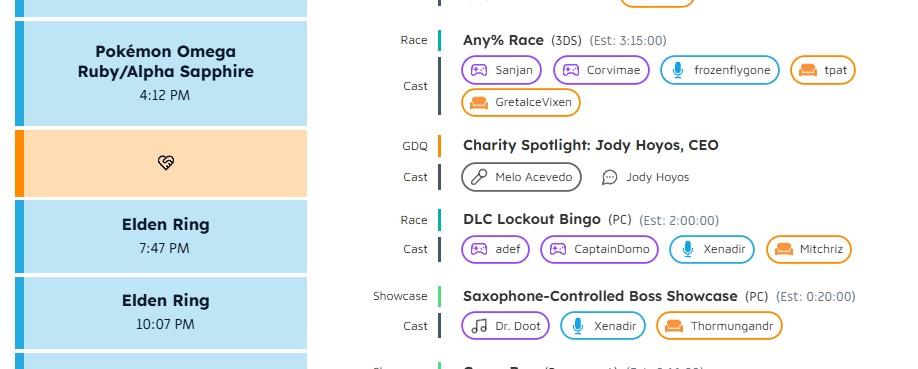Open the Saxophone-Controlled Boss Showcase title

600,296
